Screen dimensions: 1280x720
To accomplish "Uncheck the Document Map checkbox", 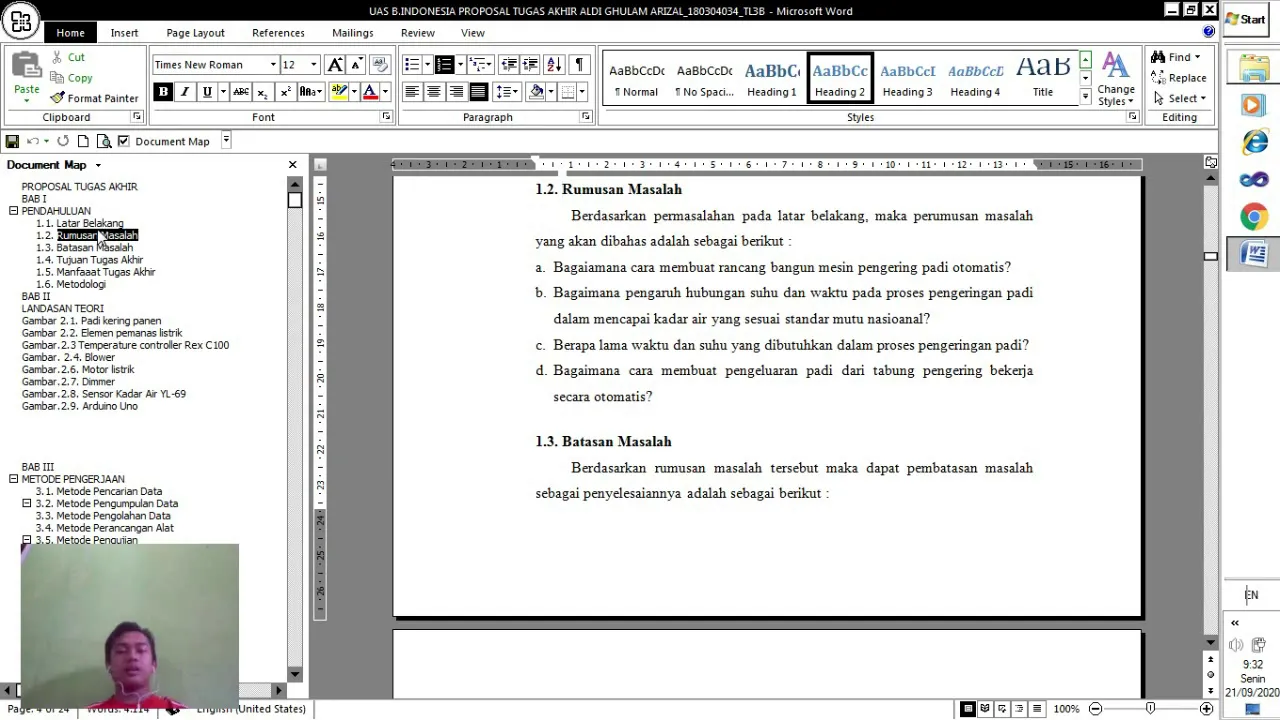I will coord(123,141).
